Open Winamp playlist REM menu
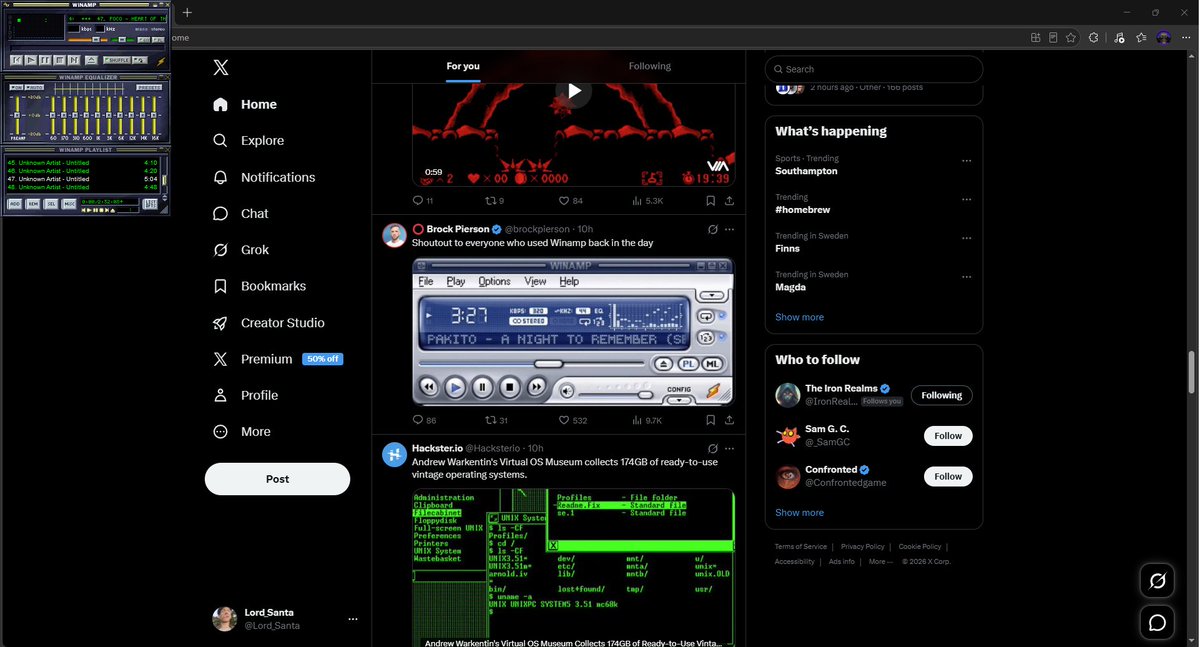1200x647 pixels. (x=33, y=203)
